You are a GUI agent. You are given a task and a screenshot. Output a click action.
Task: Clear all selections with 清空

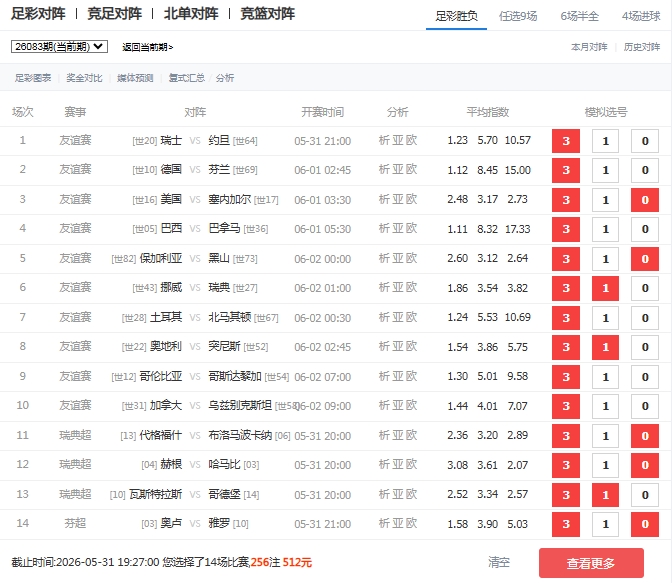pos(499,562)
